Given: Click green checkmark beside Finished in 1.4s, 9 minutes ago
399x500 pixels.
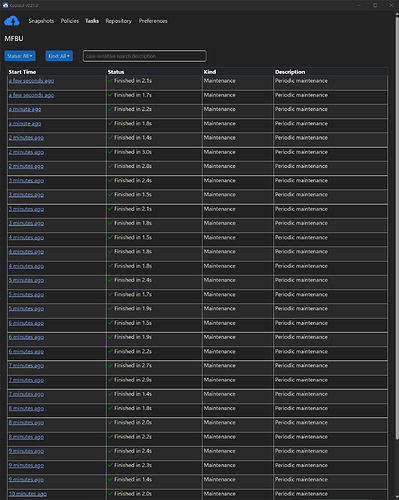Looking at the screenshot, I should coord(110,479).
